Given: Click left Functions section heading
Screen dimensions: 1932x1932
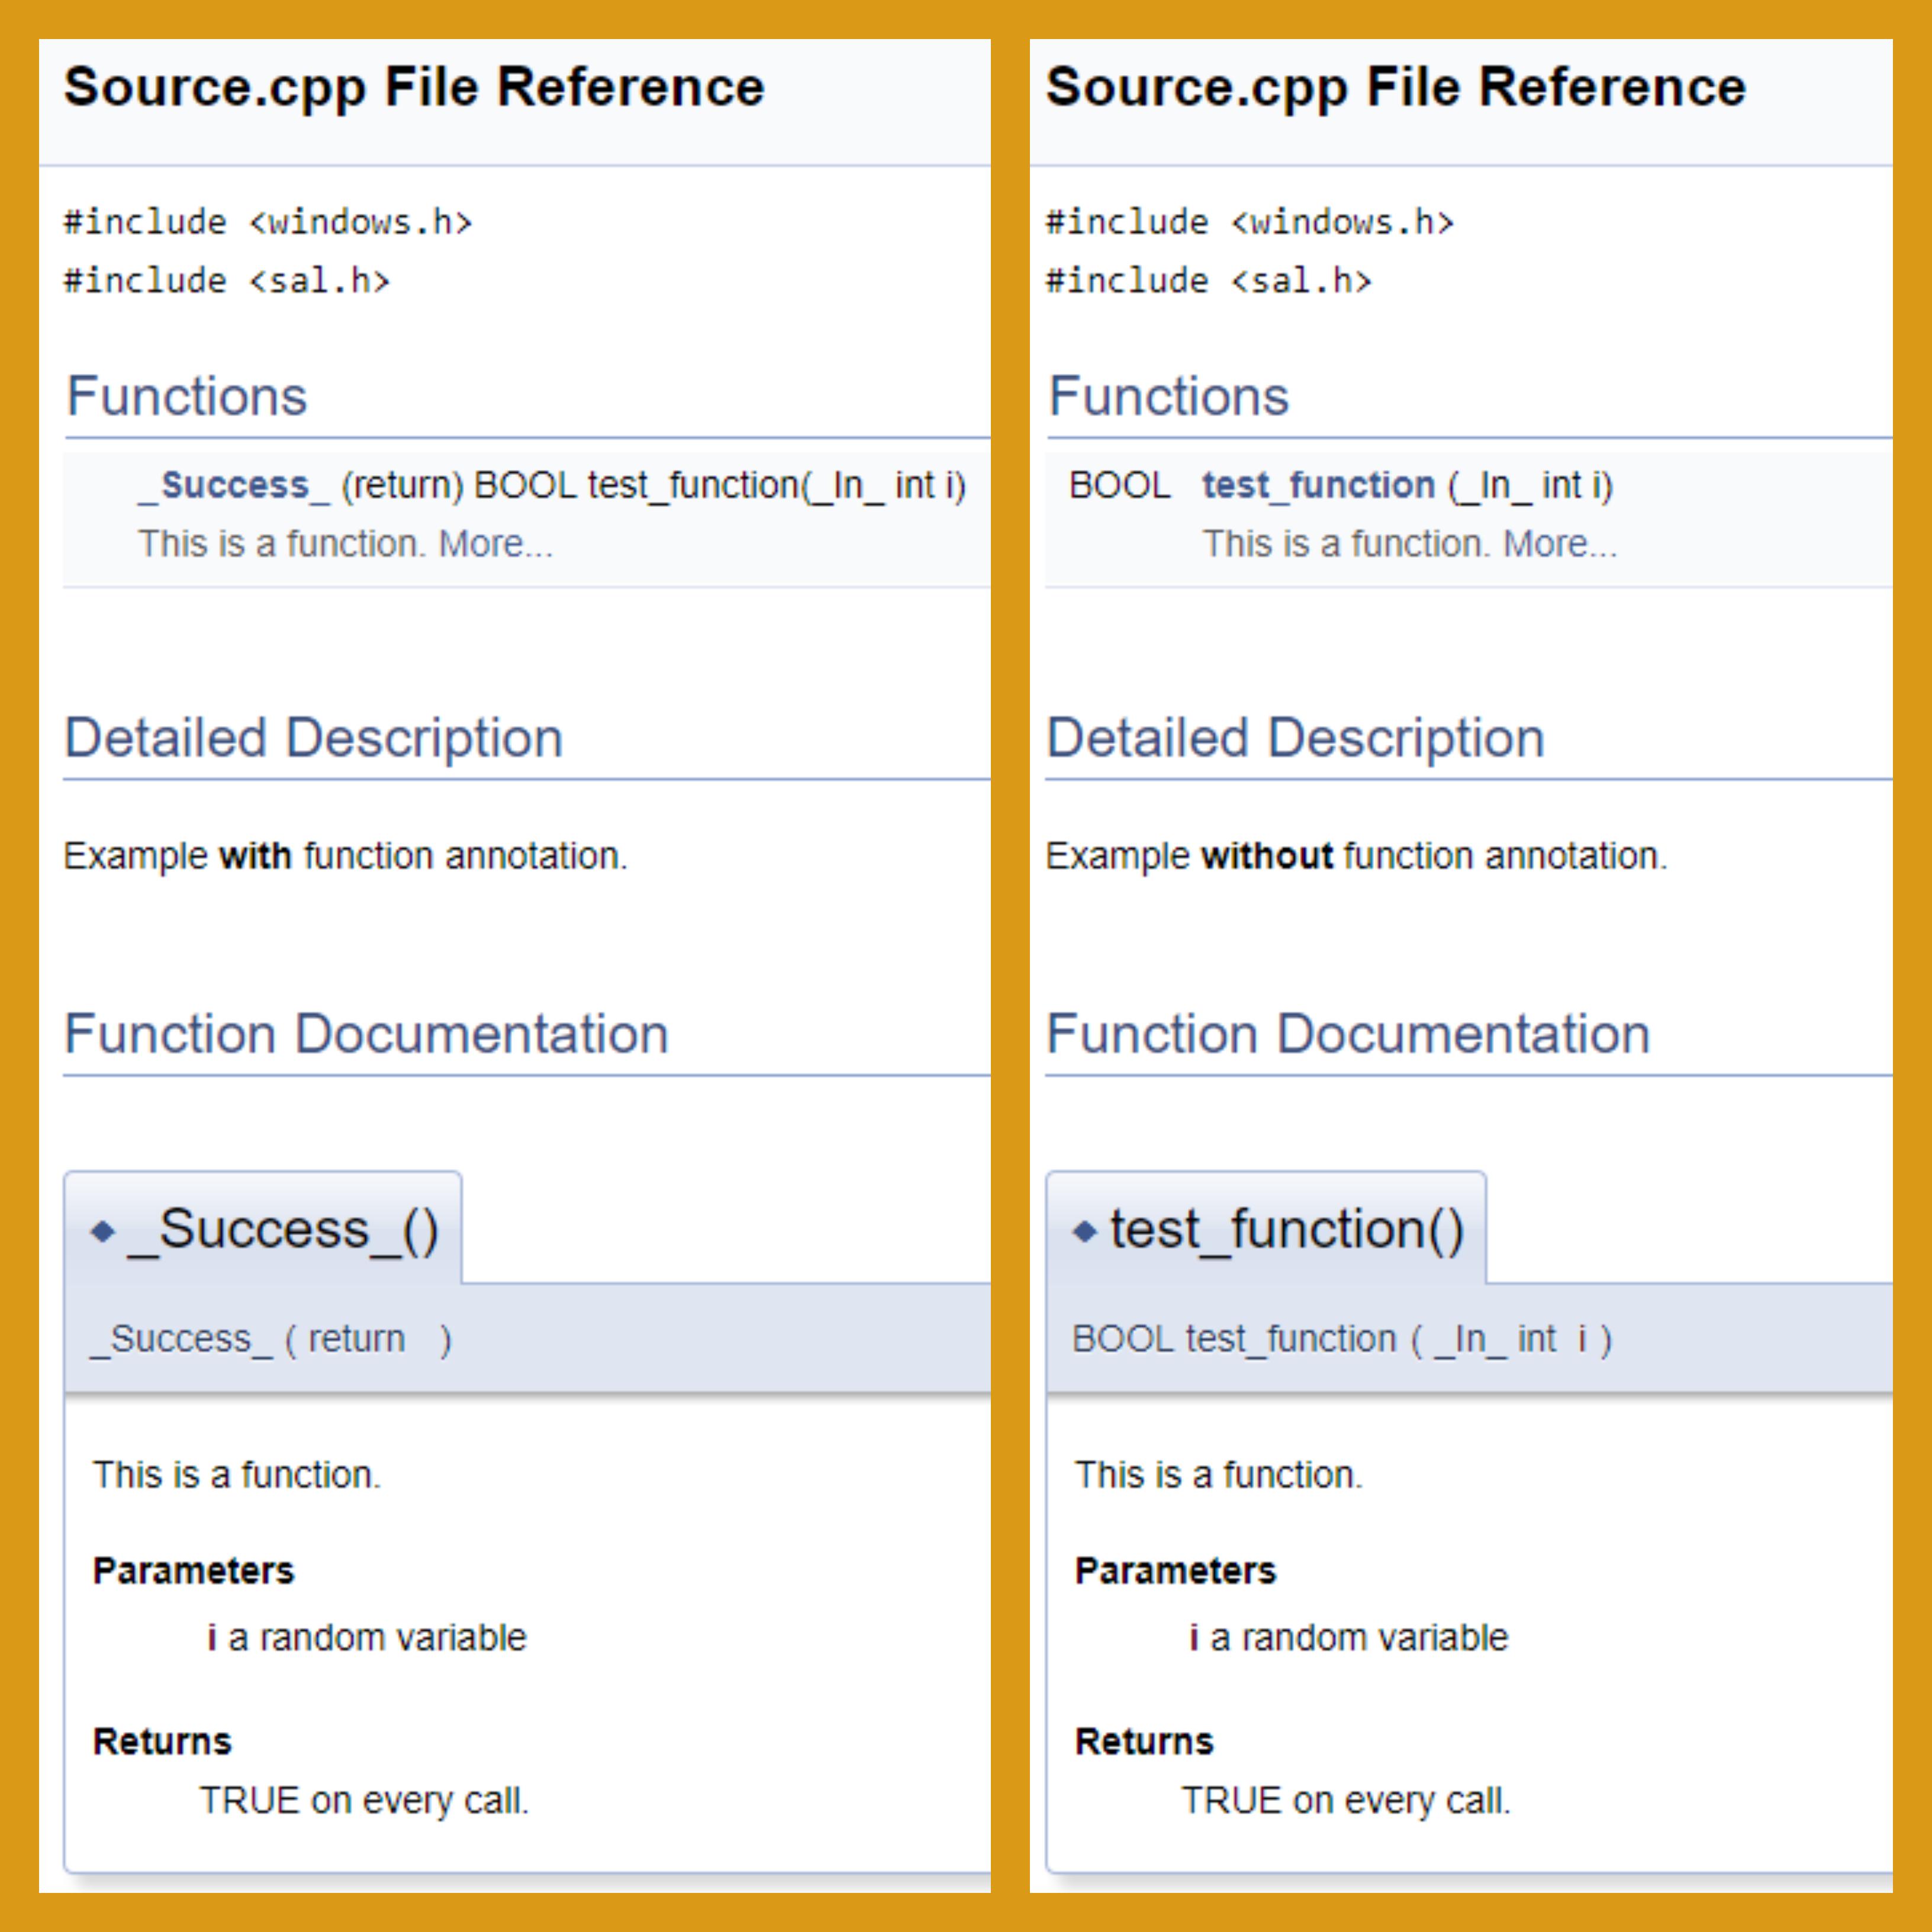Looking at the screenshot, I should [x=187, y=396].
